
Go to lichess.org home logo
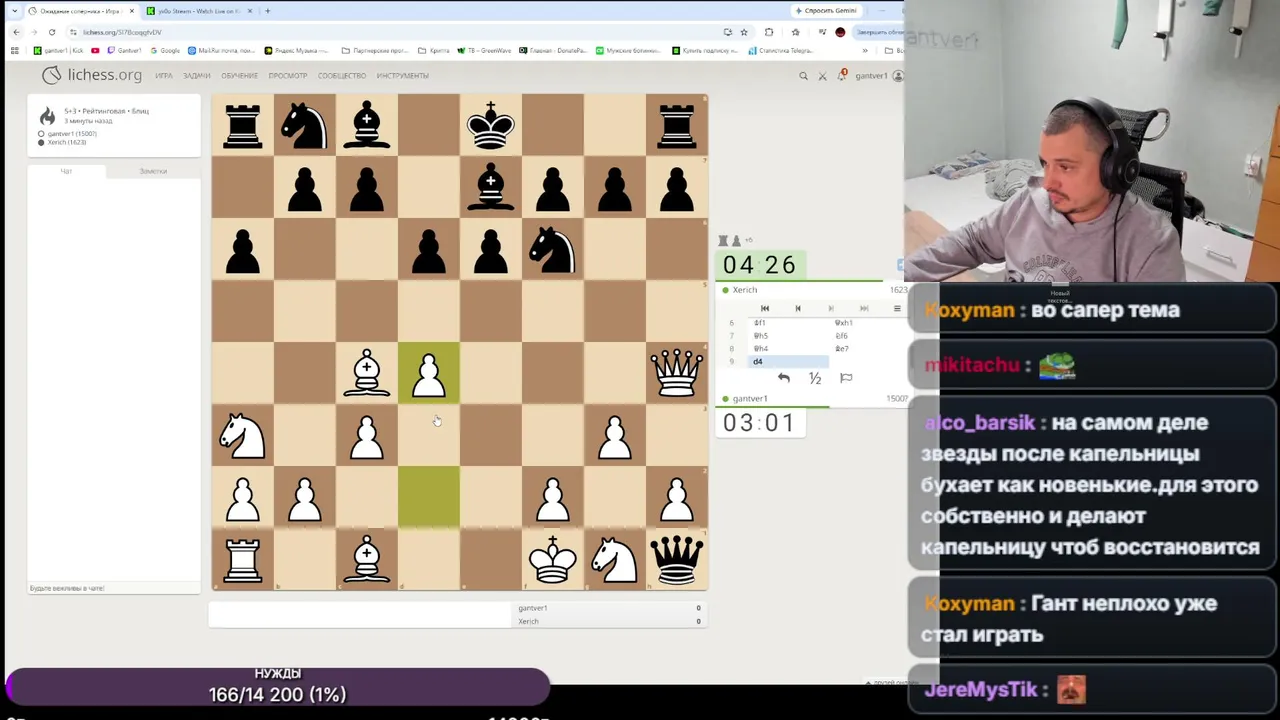[92, 75]
